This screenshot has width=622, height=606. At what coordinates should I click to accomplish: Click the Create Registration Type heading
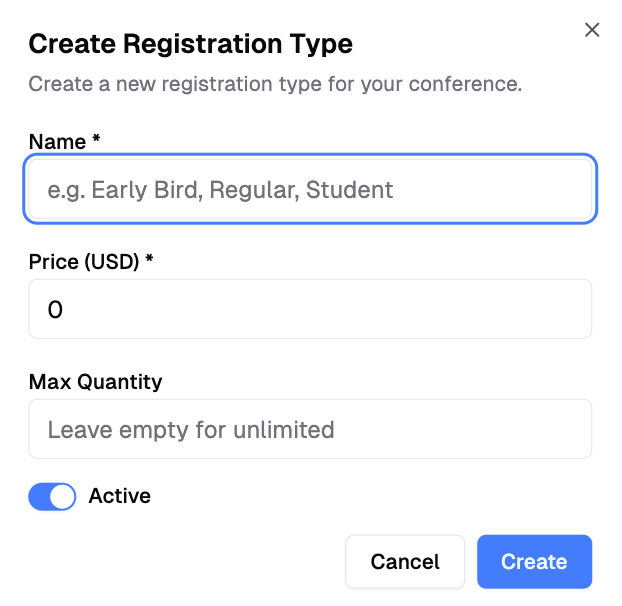[190, 44]
